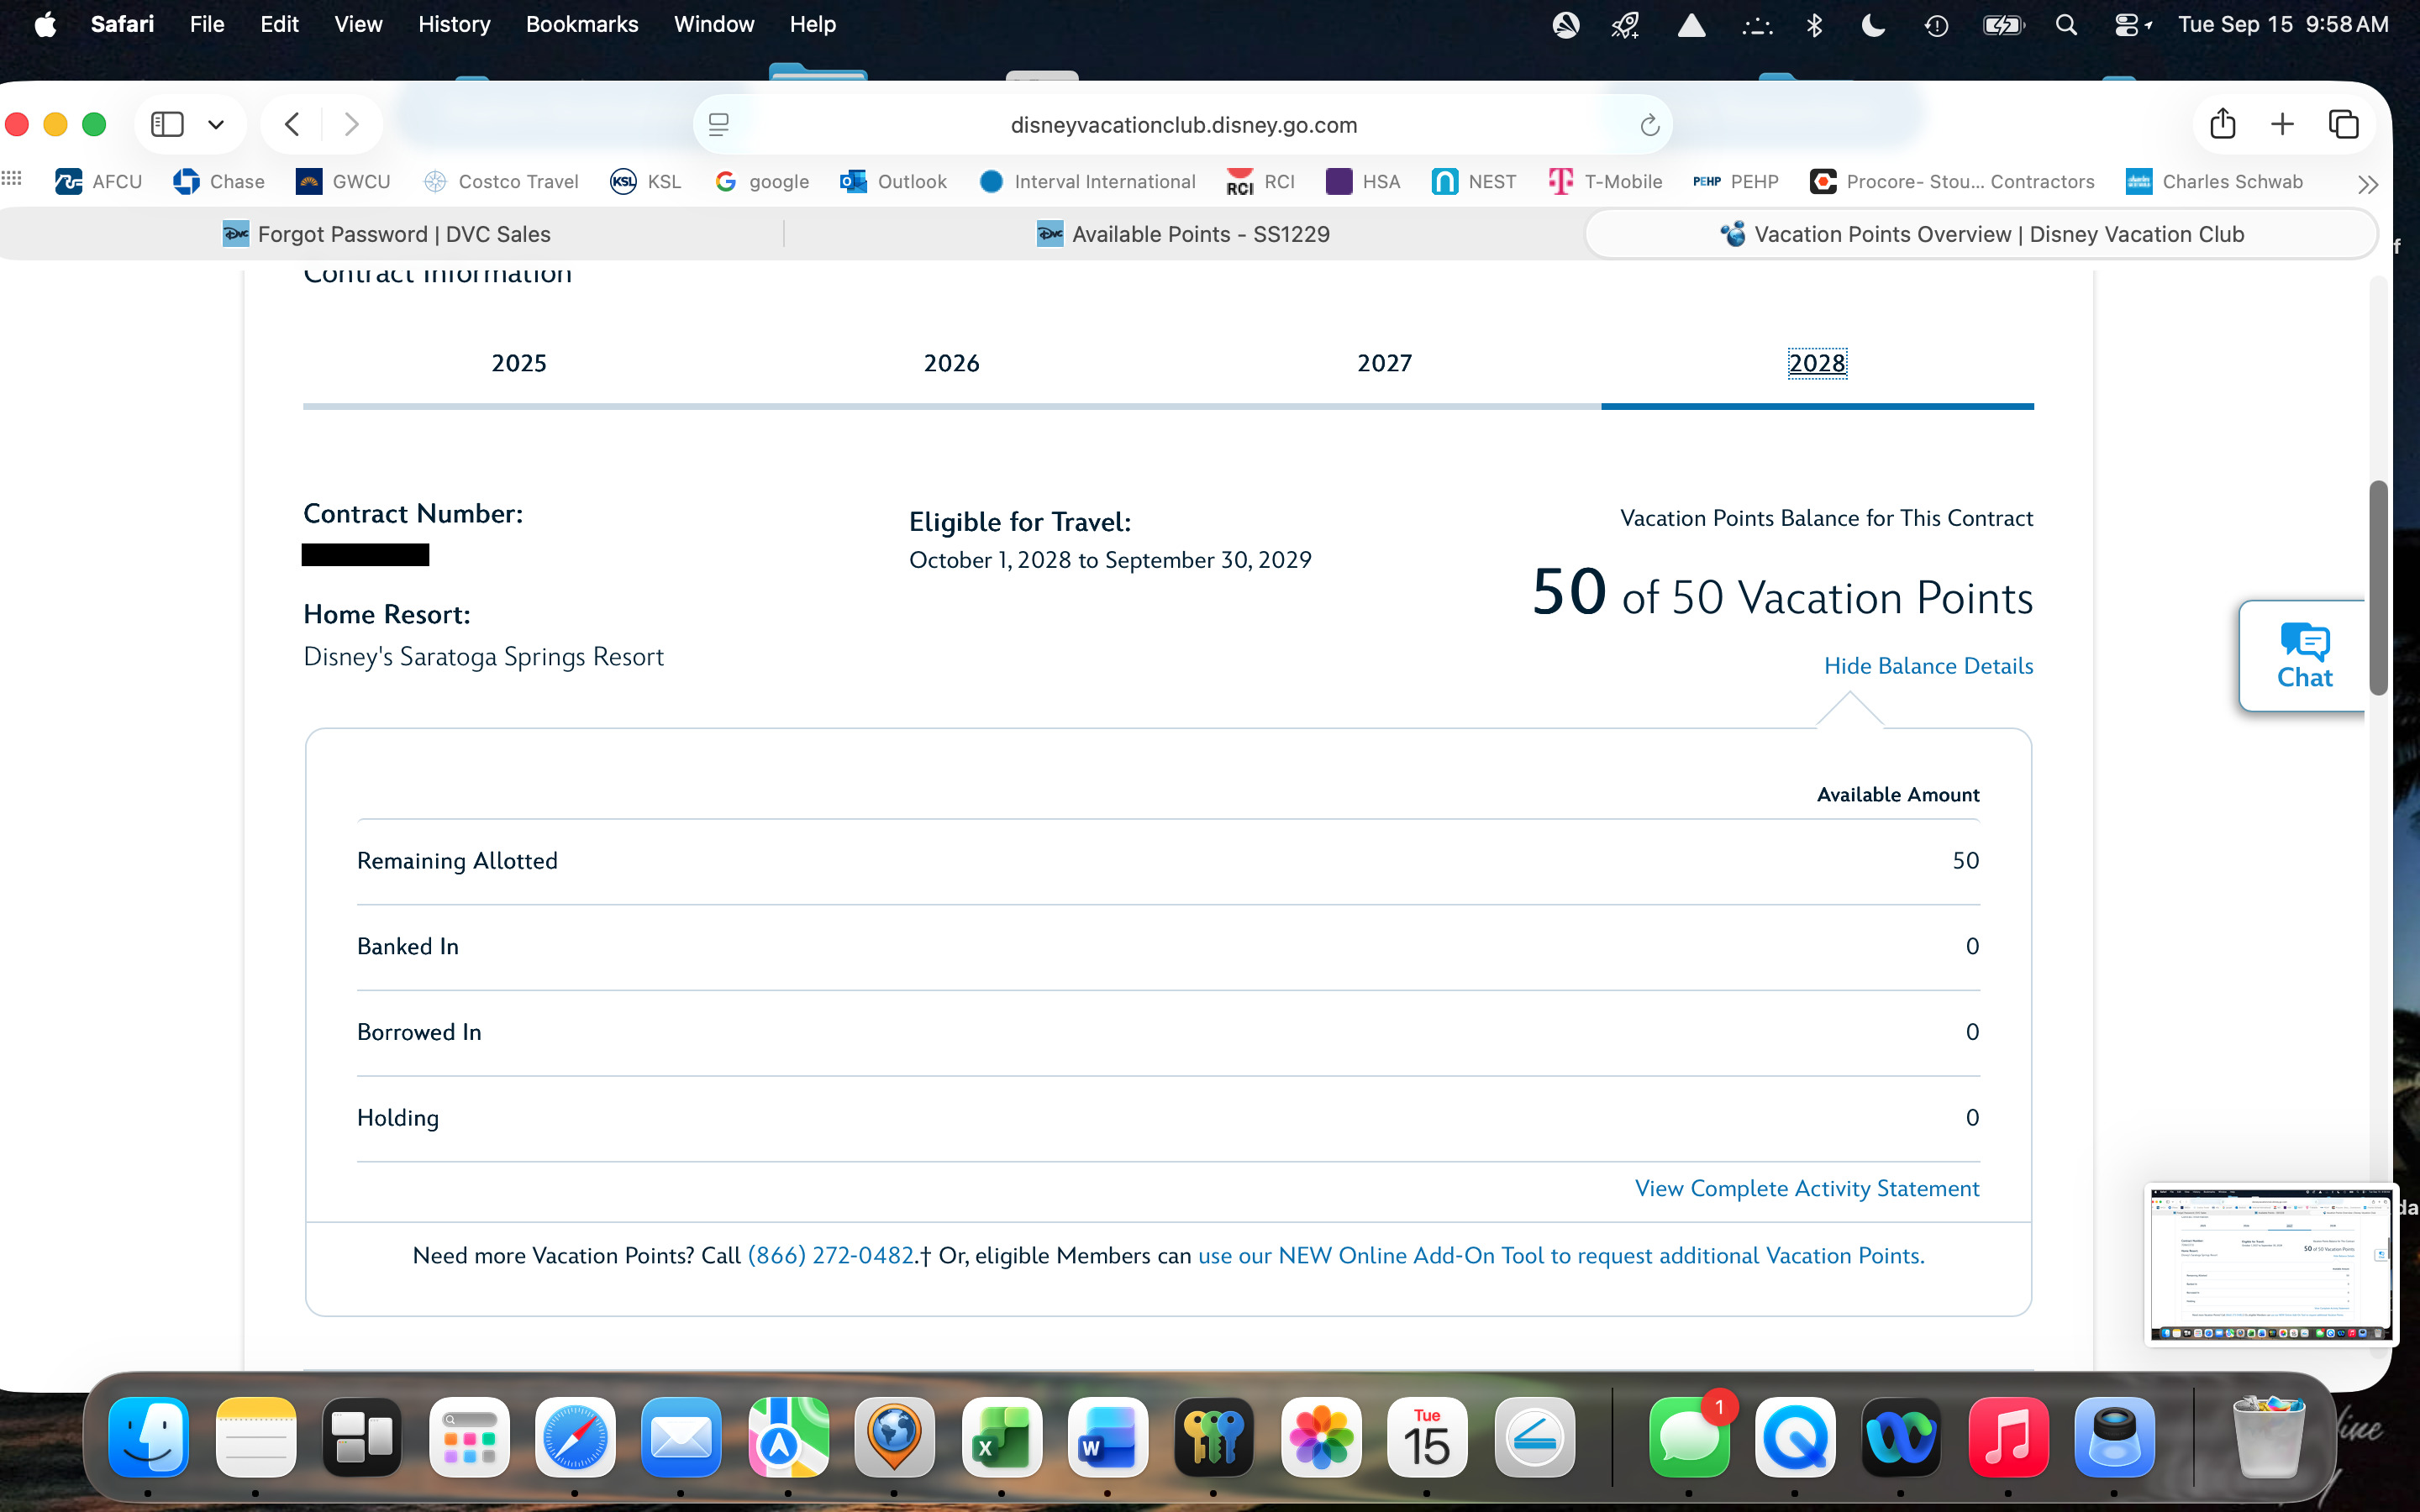2420x1512 pixels.
Task: Open the RCI bookmark
Action: coord(1261,181)
